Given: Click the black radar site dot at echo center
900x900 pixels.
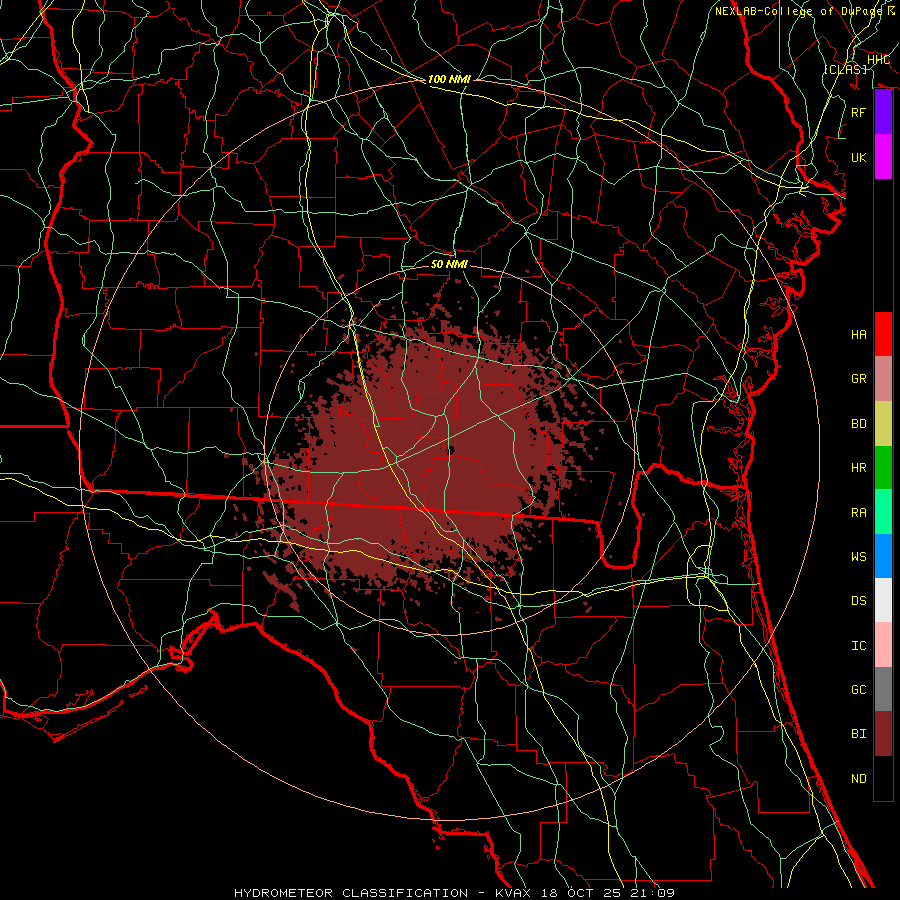Looking at the screenshot, I should [x=450, y=451].
